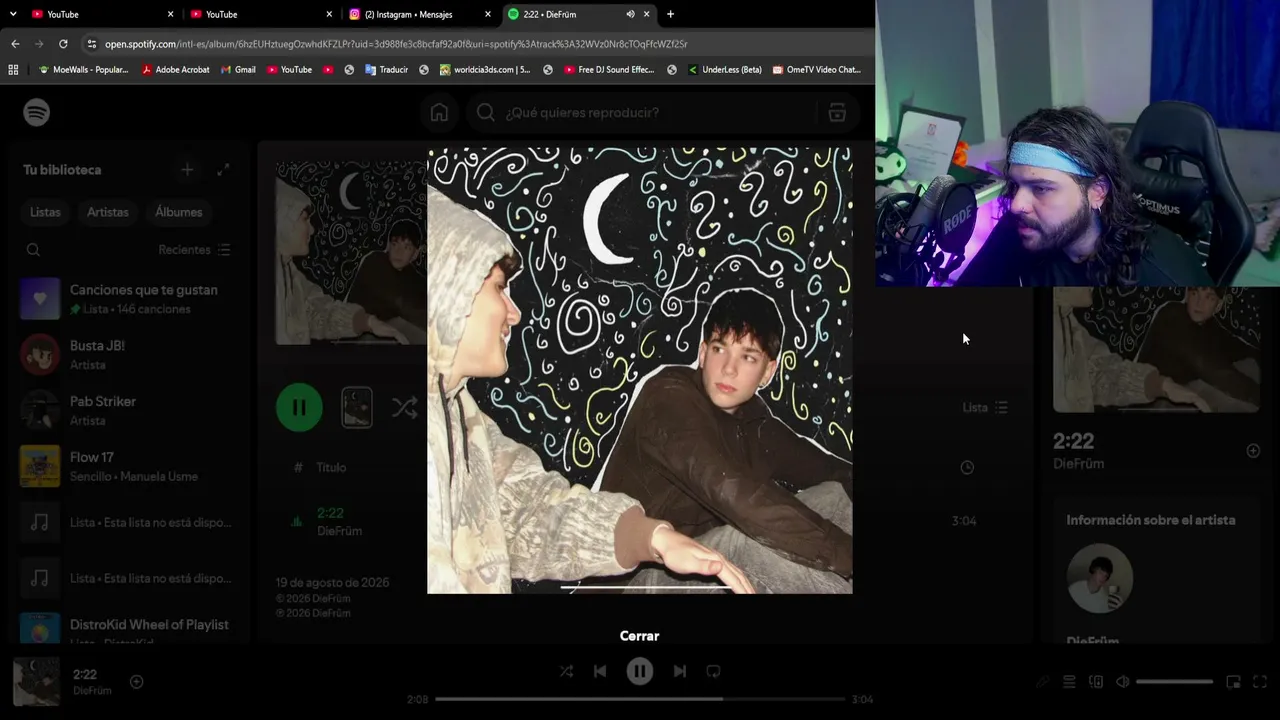Adjust the Spotify volume slider
1280x720 pixels.
coord(1175,682)
